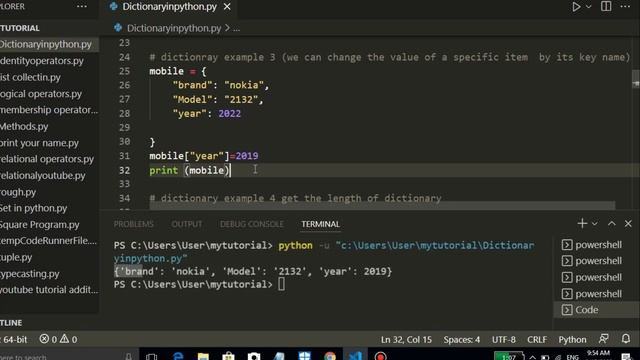Screen dimensions: 640x360
Task: Click line number 31 in the gutter
Action: pos(124,156)
